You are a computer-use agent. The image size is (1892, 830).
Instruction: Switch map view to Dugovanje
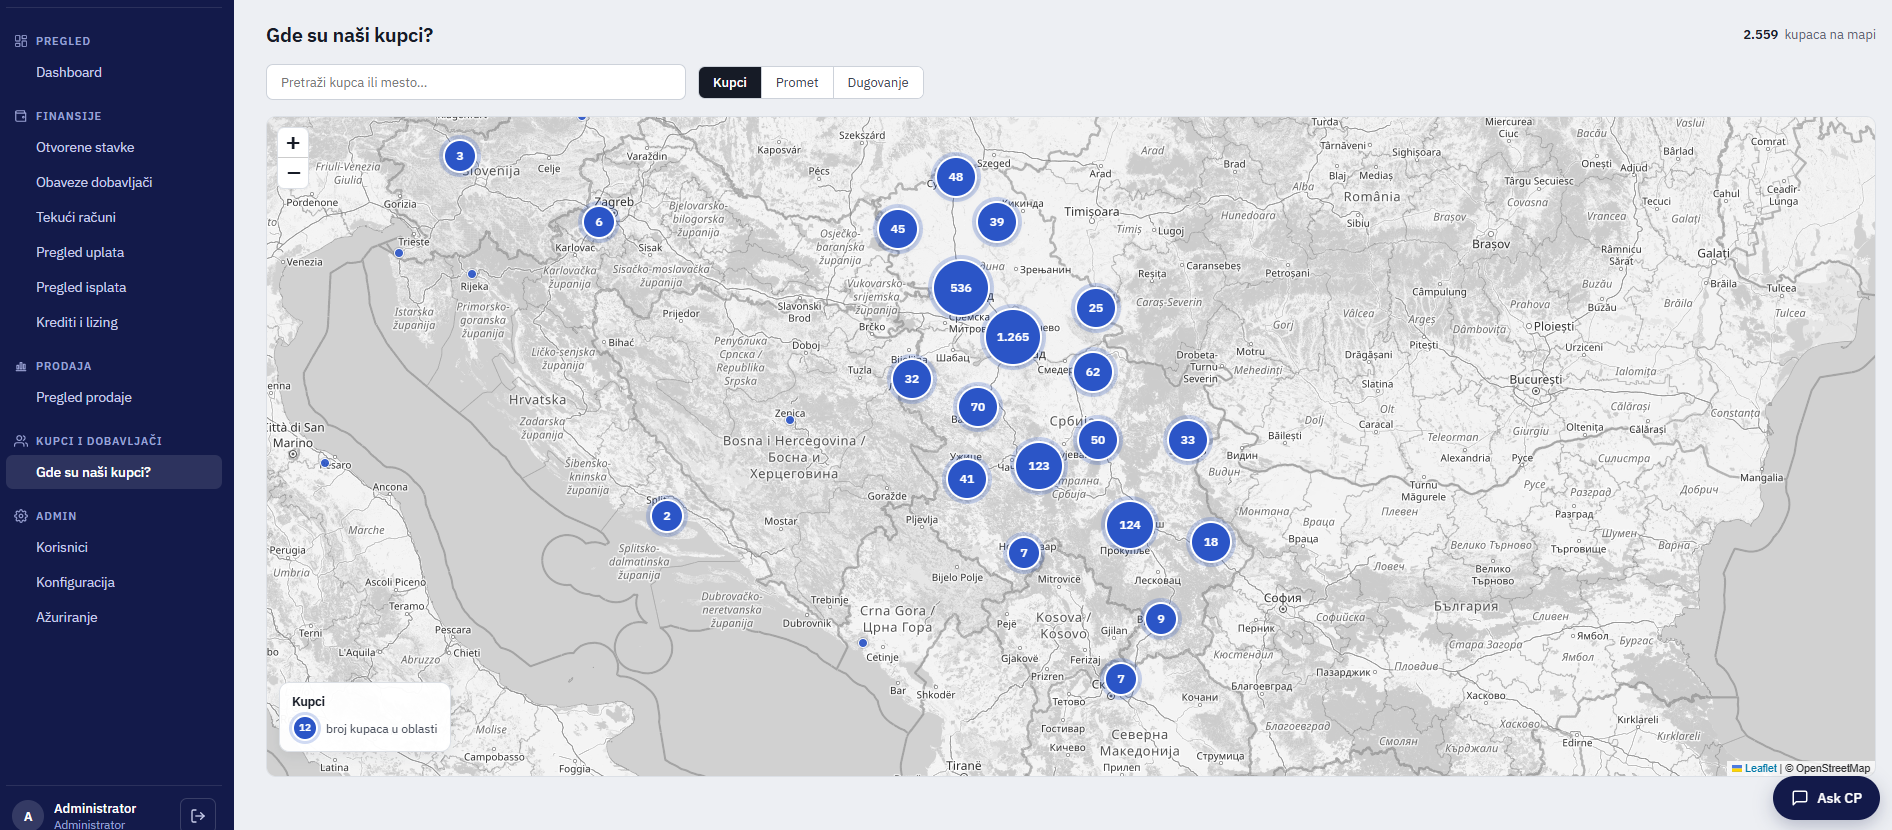878,82
